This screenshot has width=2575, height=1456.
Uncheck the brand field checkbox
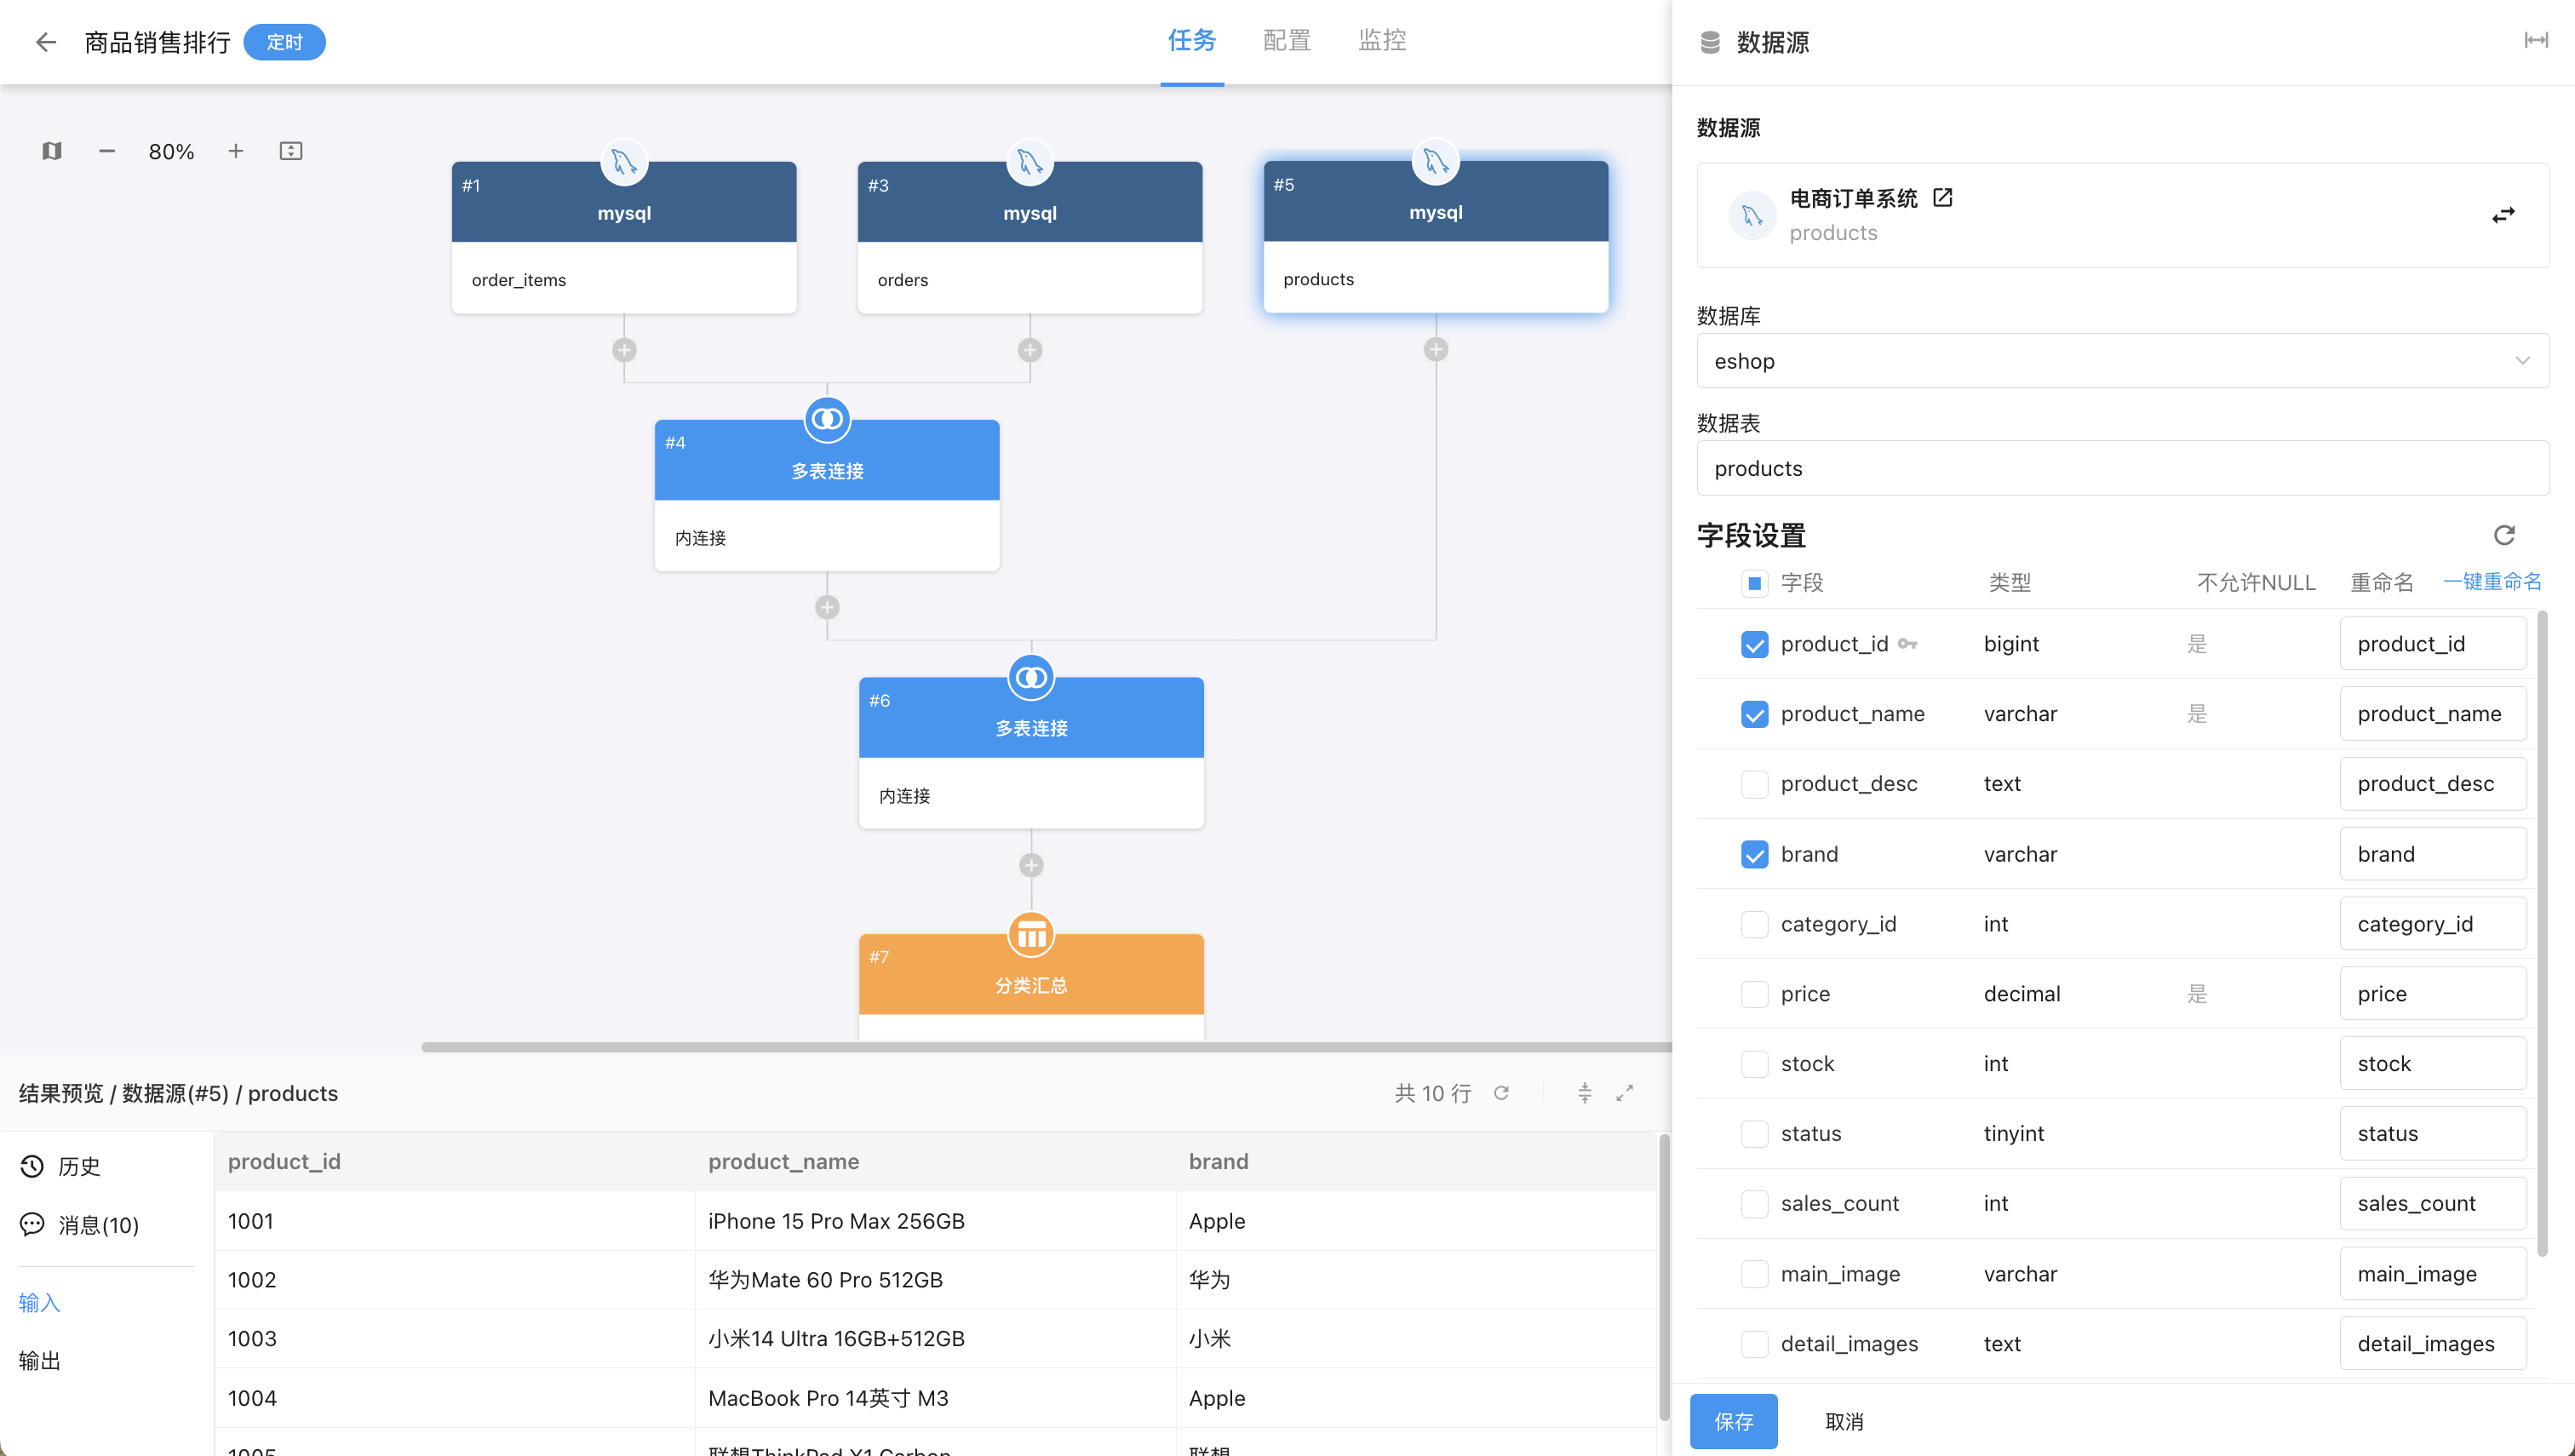pos(1754,854)
